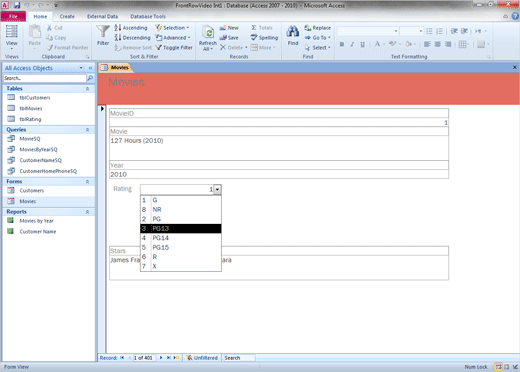Image resolution: width=520 pixels, height=372 pixels.
Task: Align text left
Action: pyautogui.click(x=427, y=44)
